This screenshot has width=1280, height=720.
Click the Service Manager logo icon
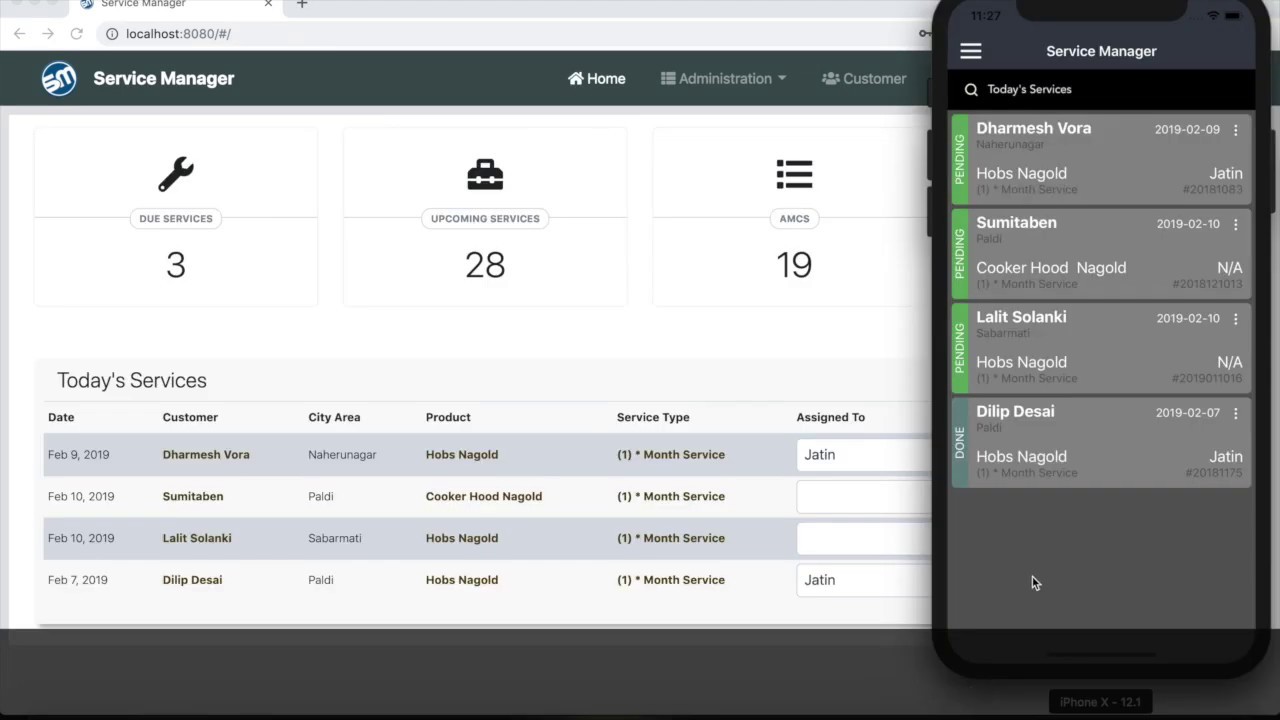[x=59, y=78]
